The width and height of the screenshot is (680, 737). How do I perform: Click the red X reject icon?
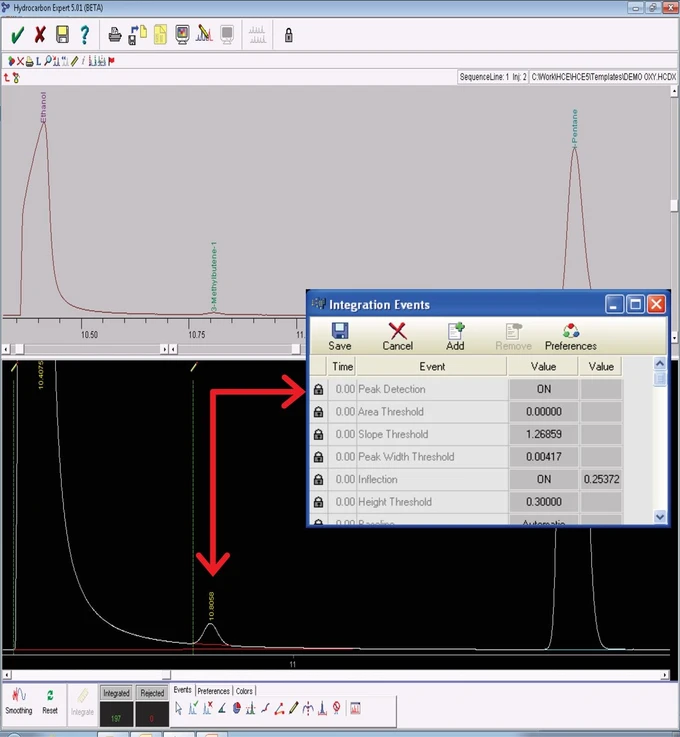tap(40, 35)
